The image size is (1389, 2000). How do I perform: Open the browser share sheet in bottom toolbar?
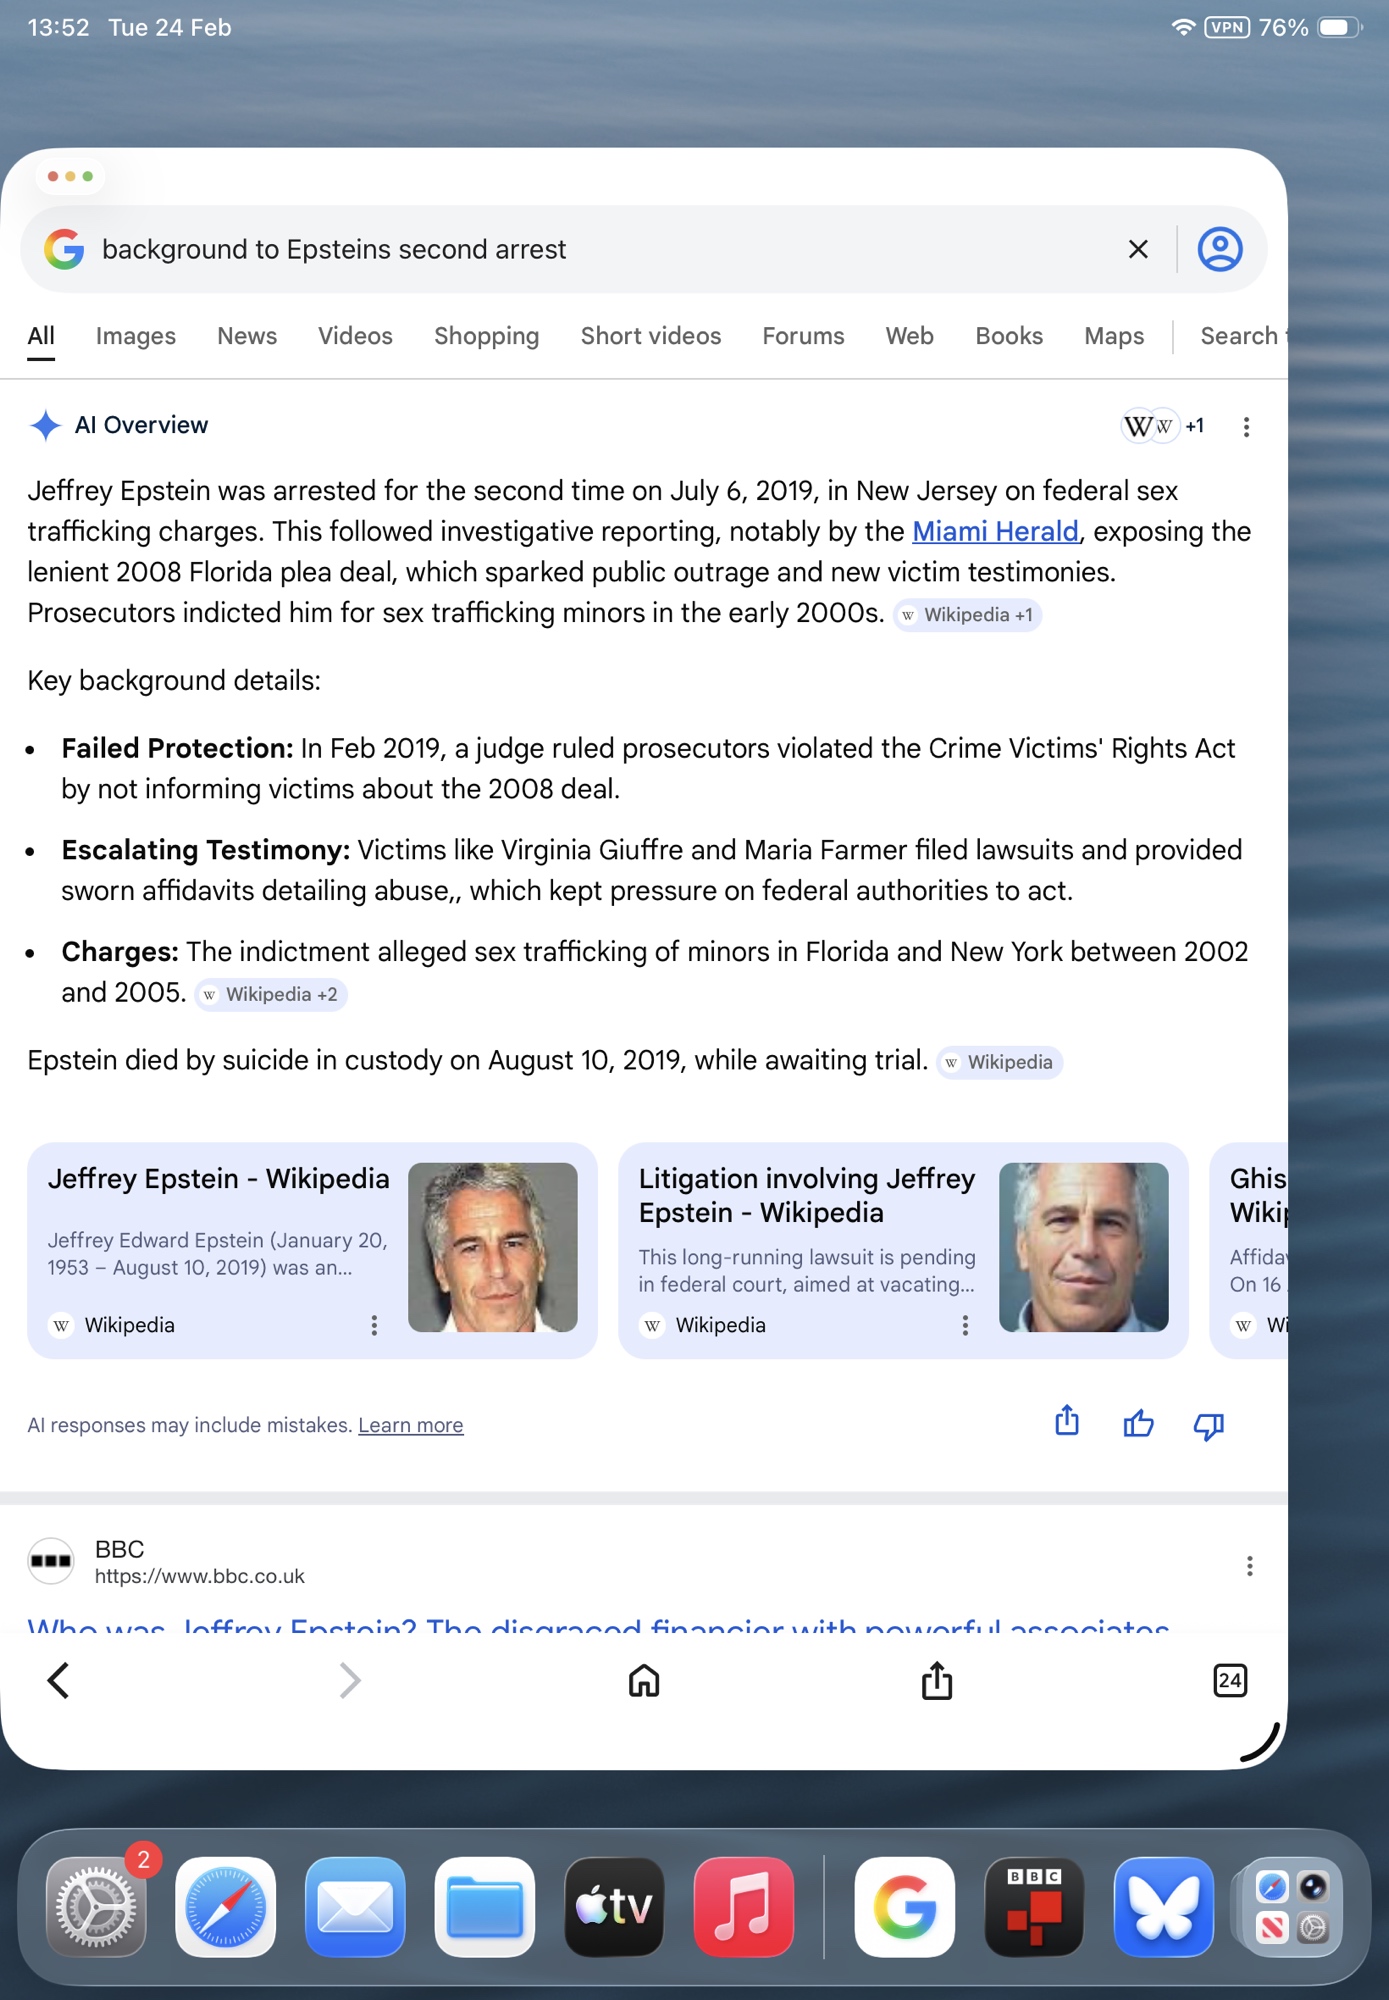(x=936, y=1681)
